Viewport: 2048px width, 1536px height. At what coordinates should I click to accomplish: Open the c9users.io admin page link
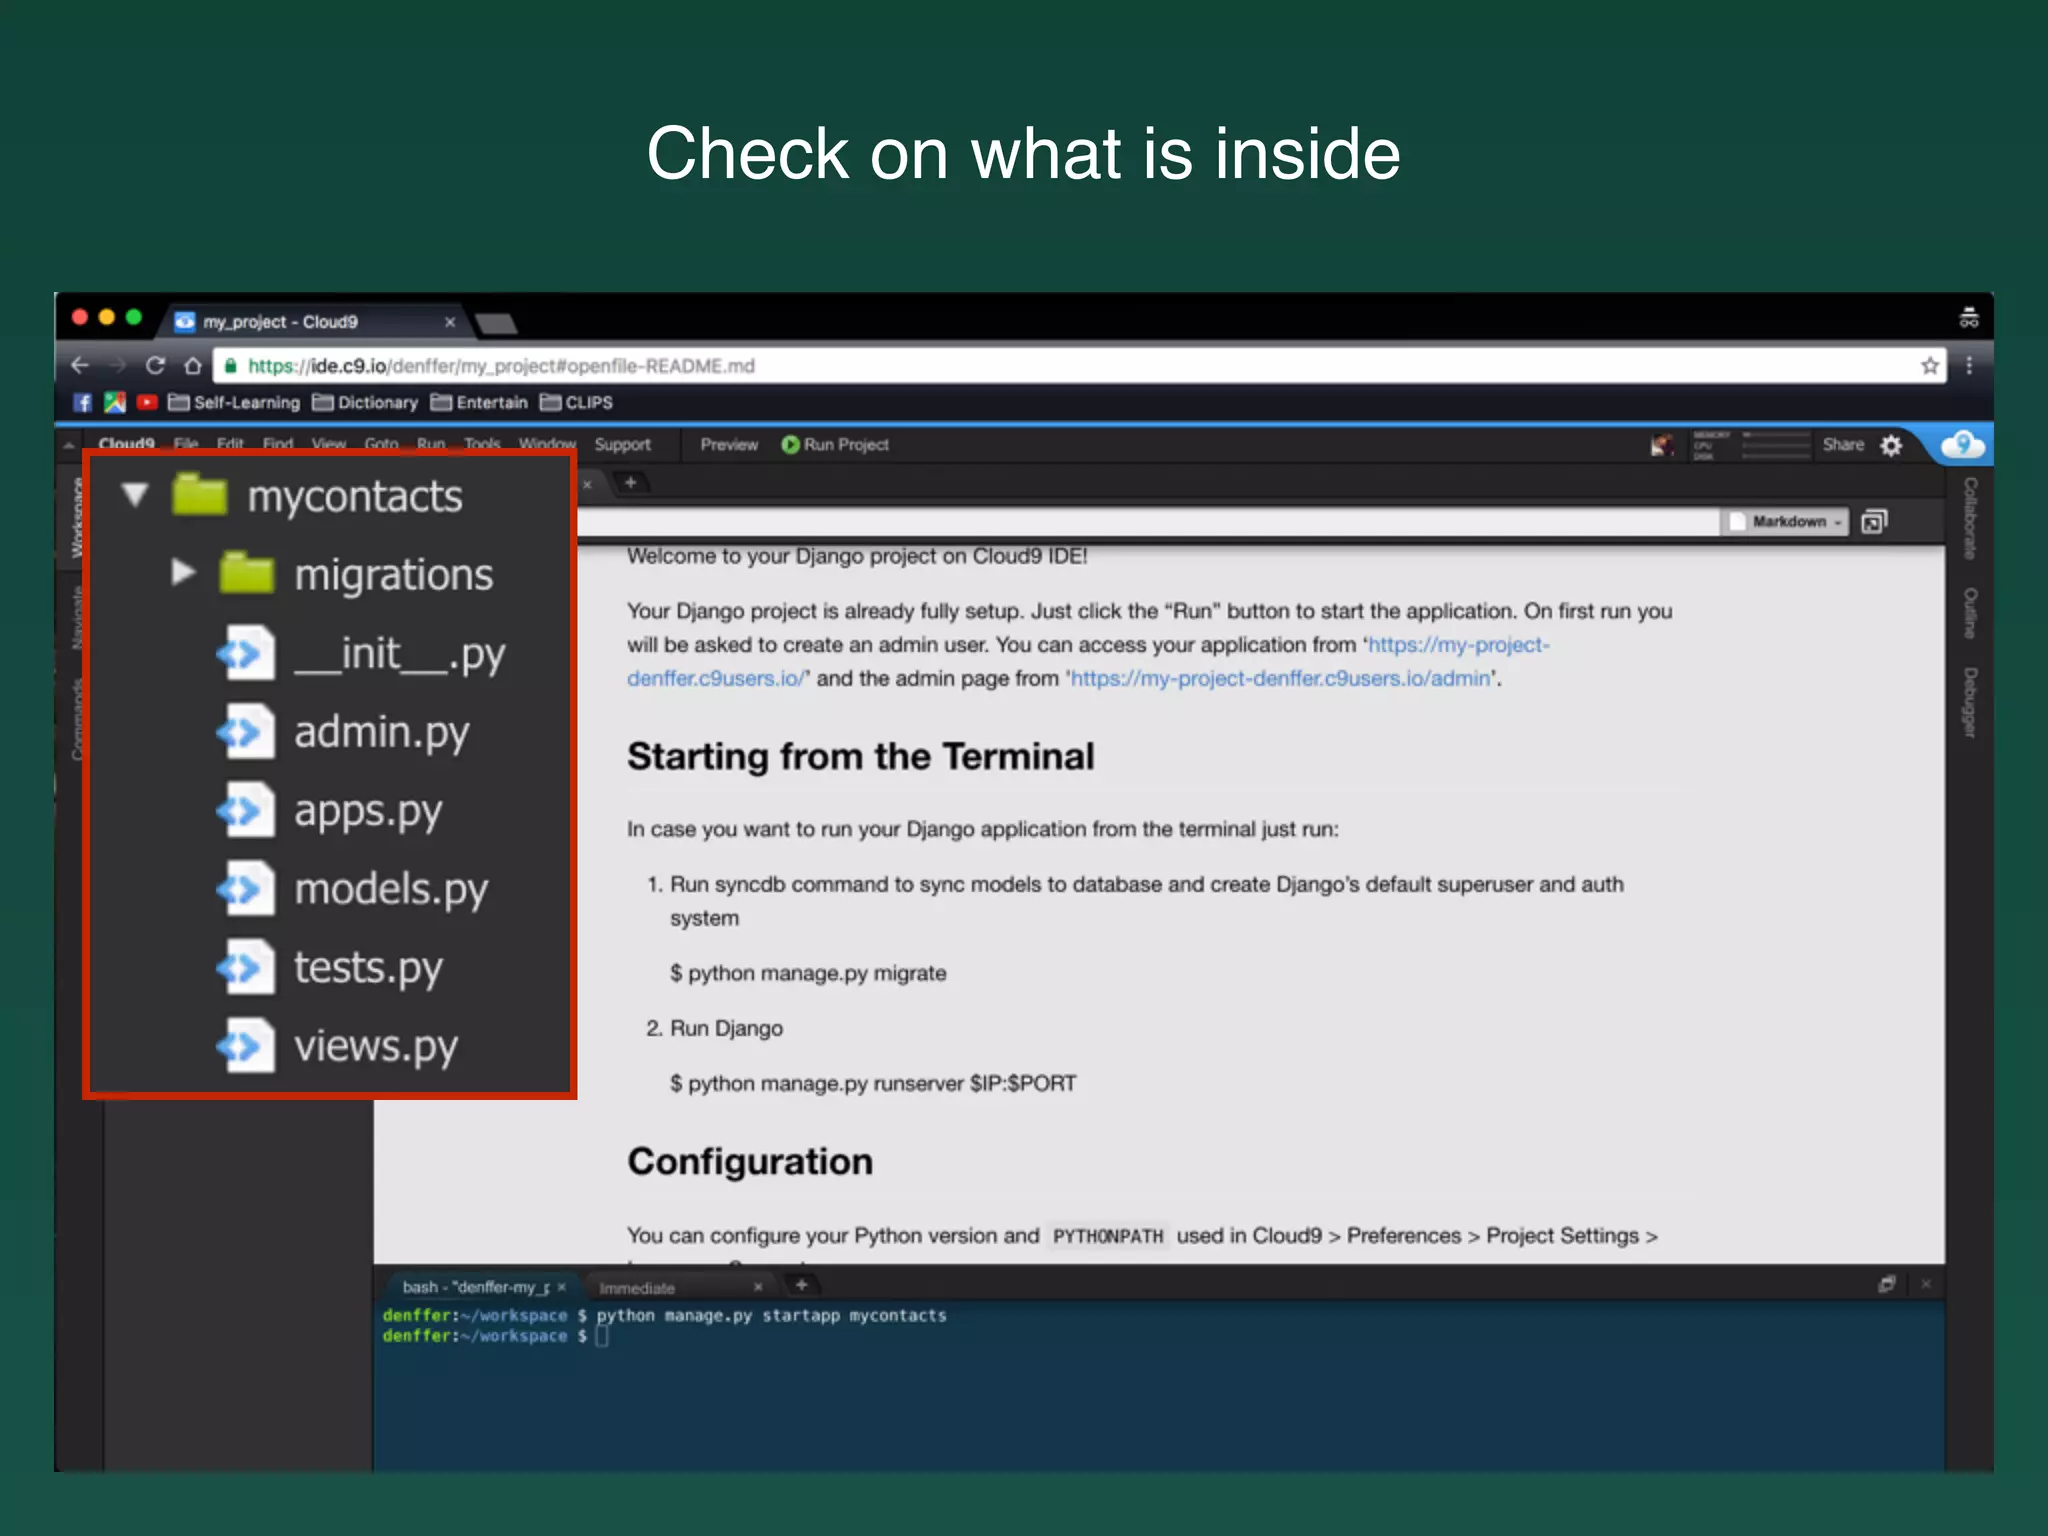click(x=1280, y=679)
